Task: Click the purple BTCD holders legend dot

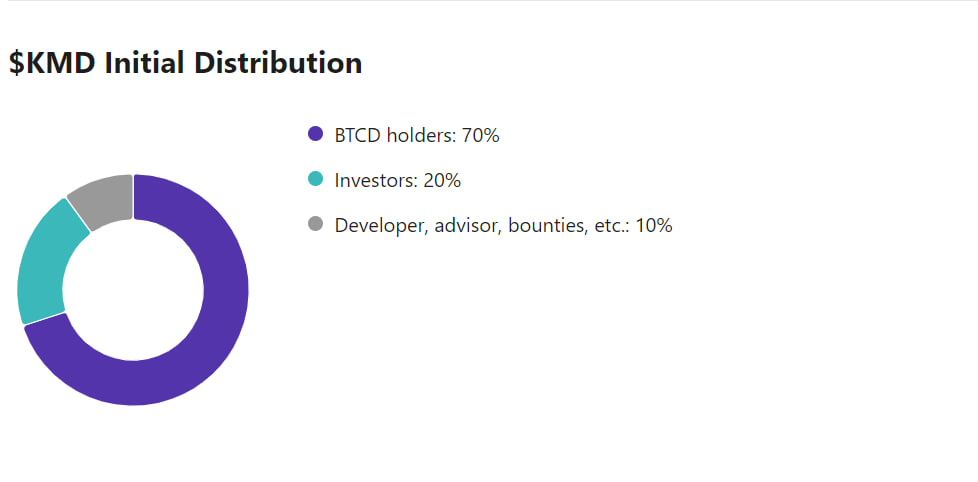Action: pyautogui.click(x=316, y=134)
